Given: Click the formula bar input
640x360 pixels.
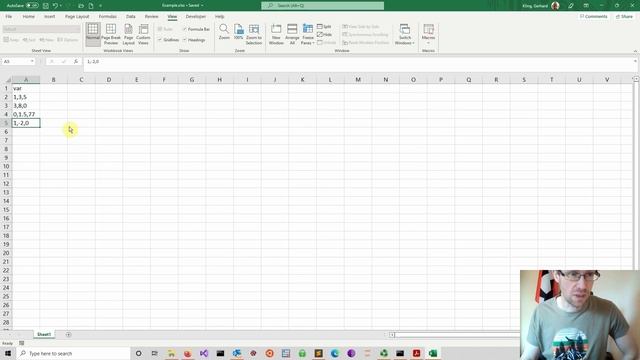Looking at the screenshot, I should coord(358,61).
